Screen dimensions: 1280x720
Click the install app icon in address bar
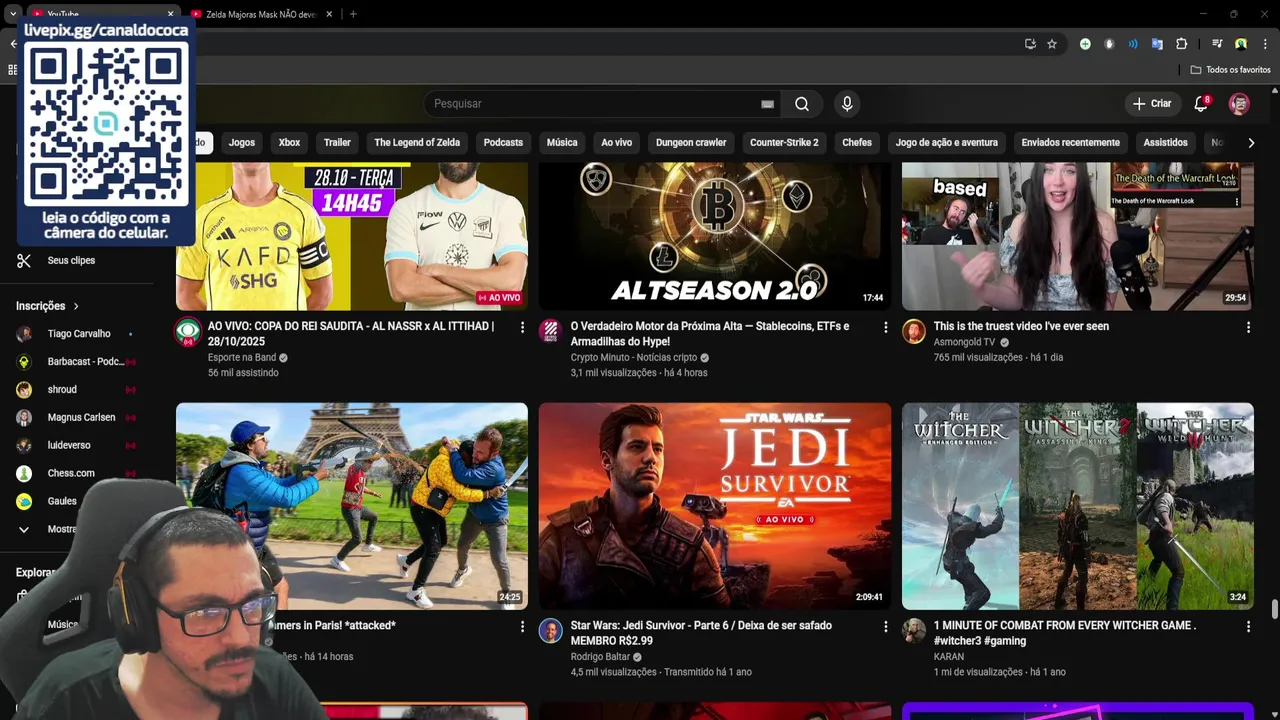click(x=1030, y=44)
